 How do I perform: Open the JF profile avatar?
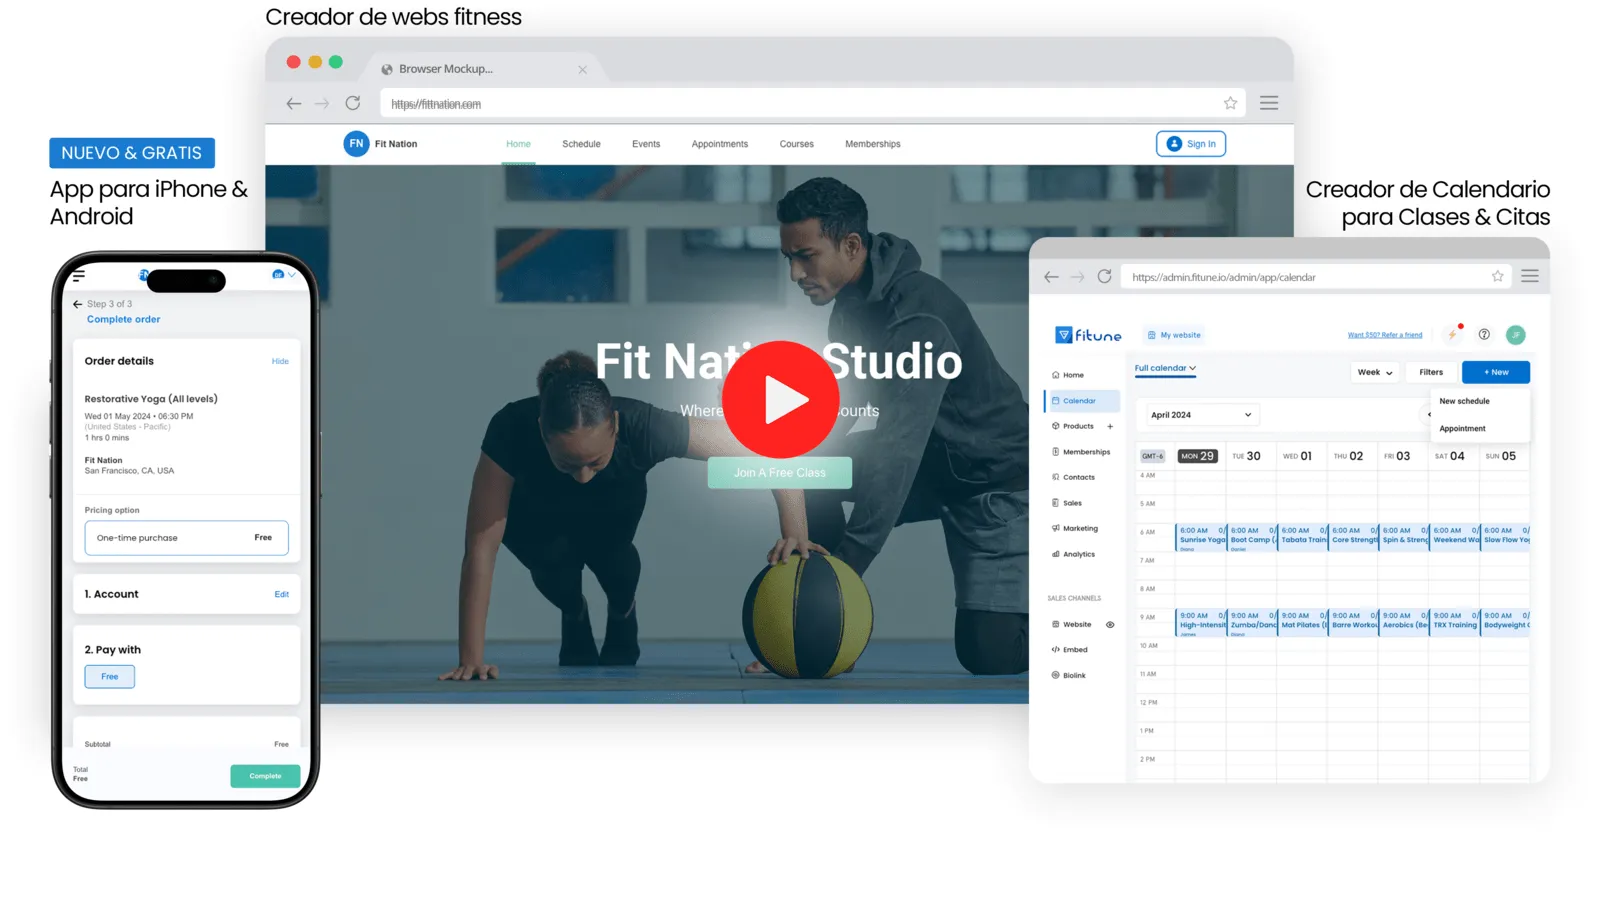(x=1515, y=334)
